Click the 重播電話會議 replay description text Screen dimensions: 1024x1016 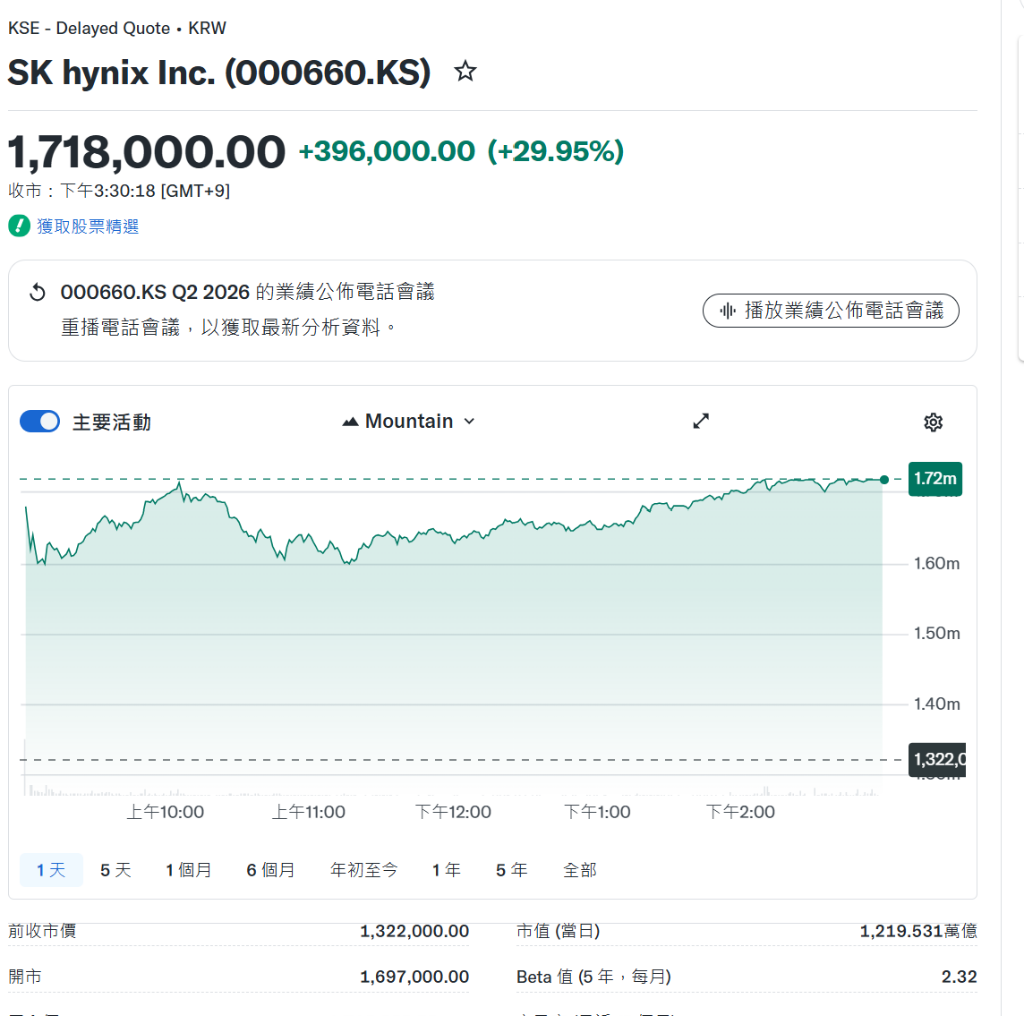[228, 326]
